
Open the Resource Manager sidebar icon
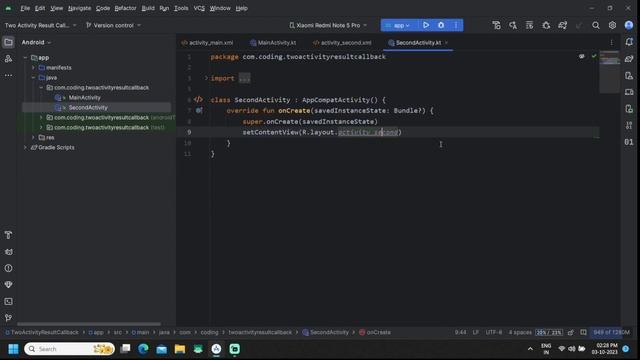pyautogui.click(x=8, y=59)
